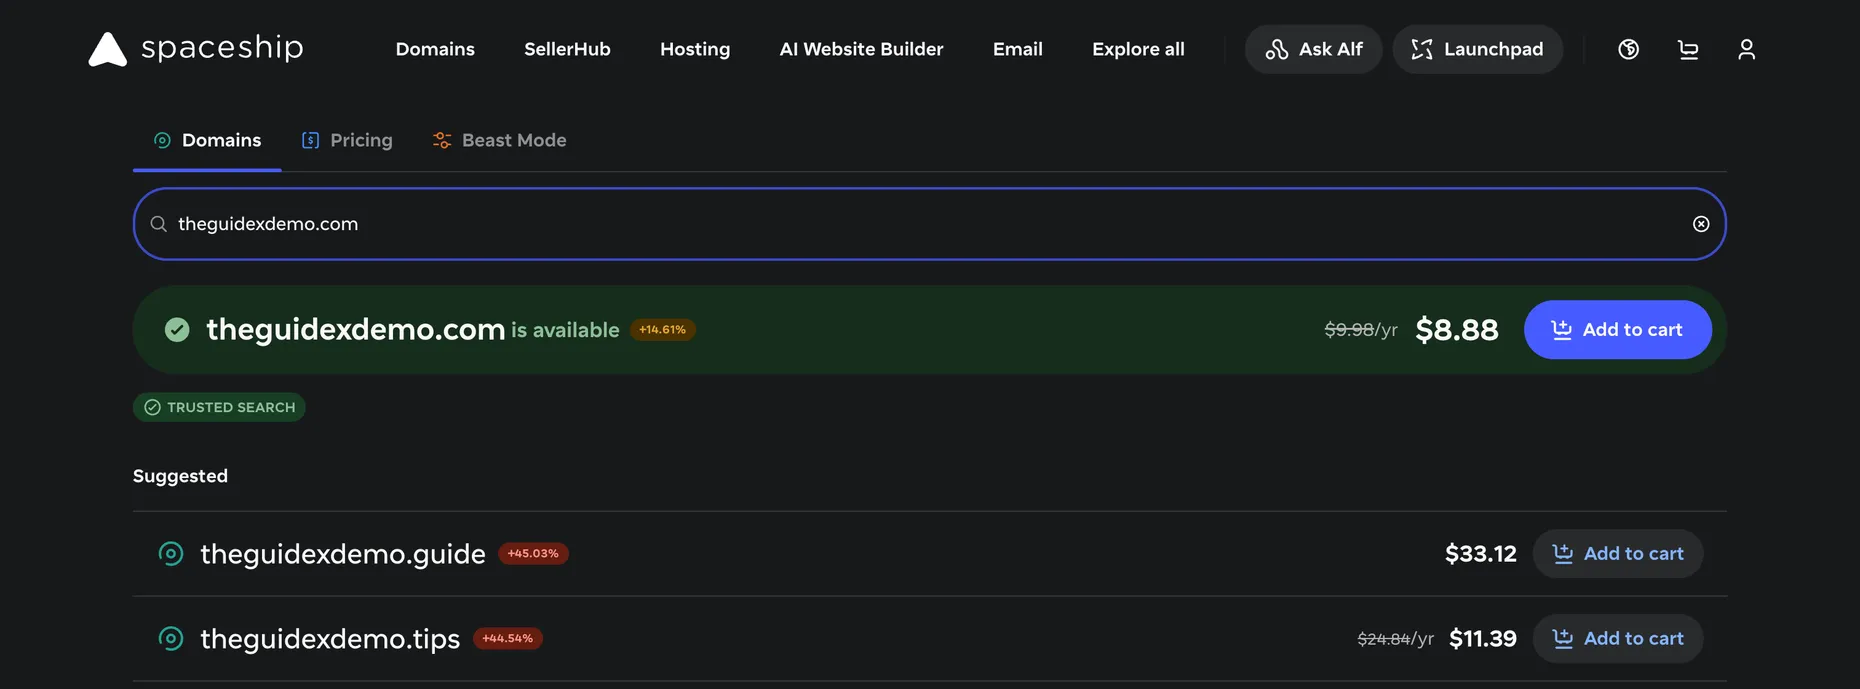This screenshot has width=1860, height=689.
Task: Open the Explore all menu
Action: pyautogui.click(x=1138, y=49)
